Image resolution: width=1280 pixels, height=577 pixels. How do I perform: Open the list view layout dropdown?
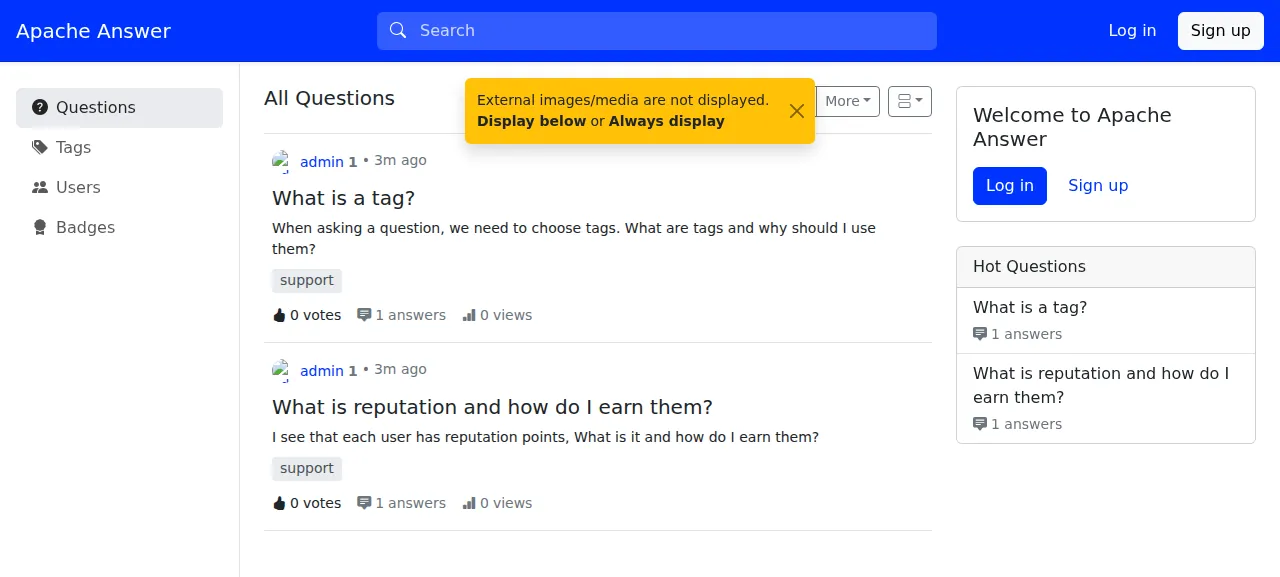[910, 101]
